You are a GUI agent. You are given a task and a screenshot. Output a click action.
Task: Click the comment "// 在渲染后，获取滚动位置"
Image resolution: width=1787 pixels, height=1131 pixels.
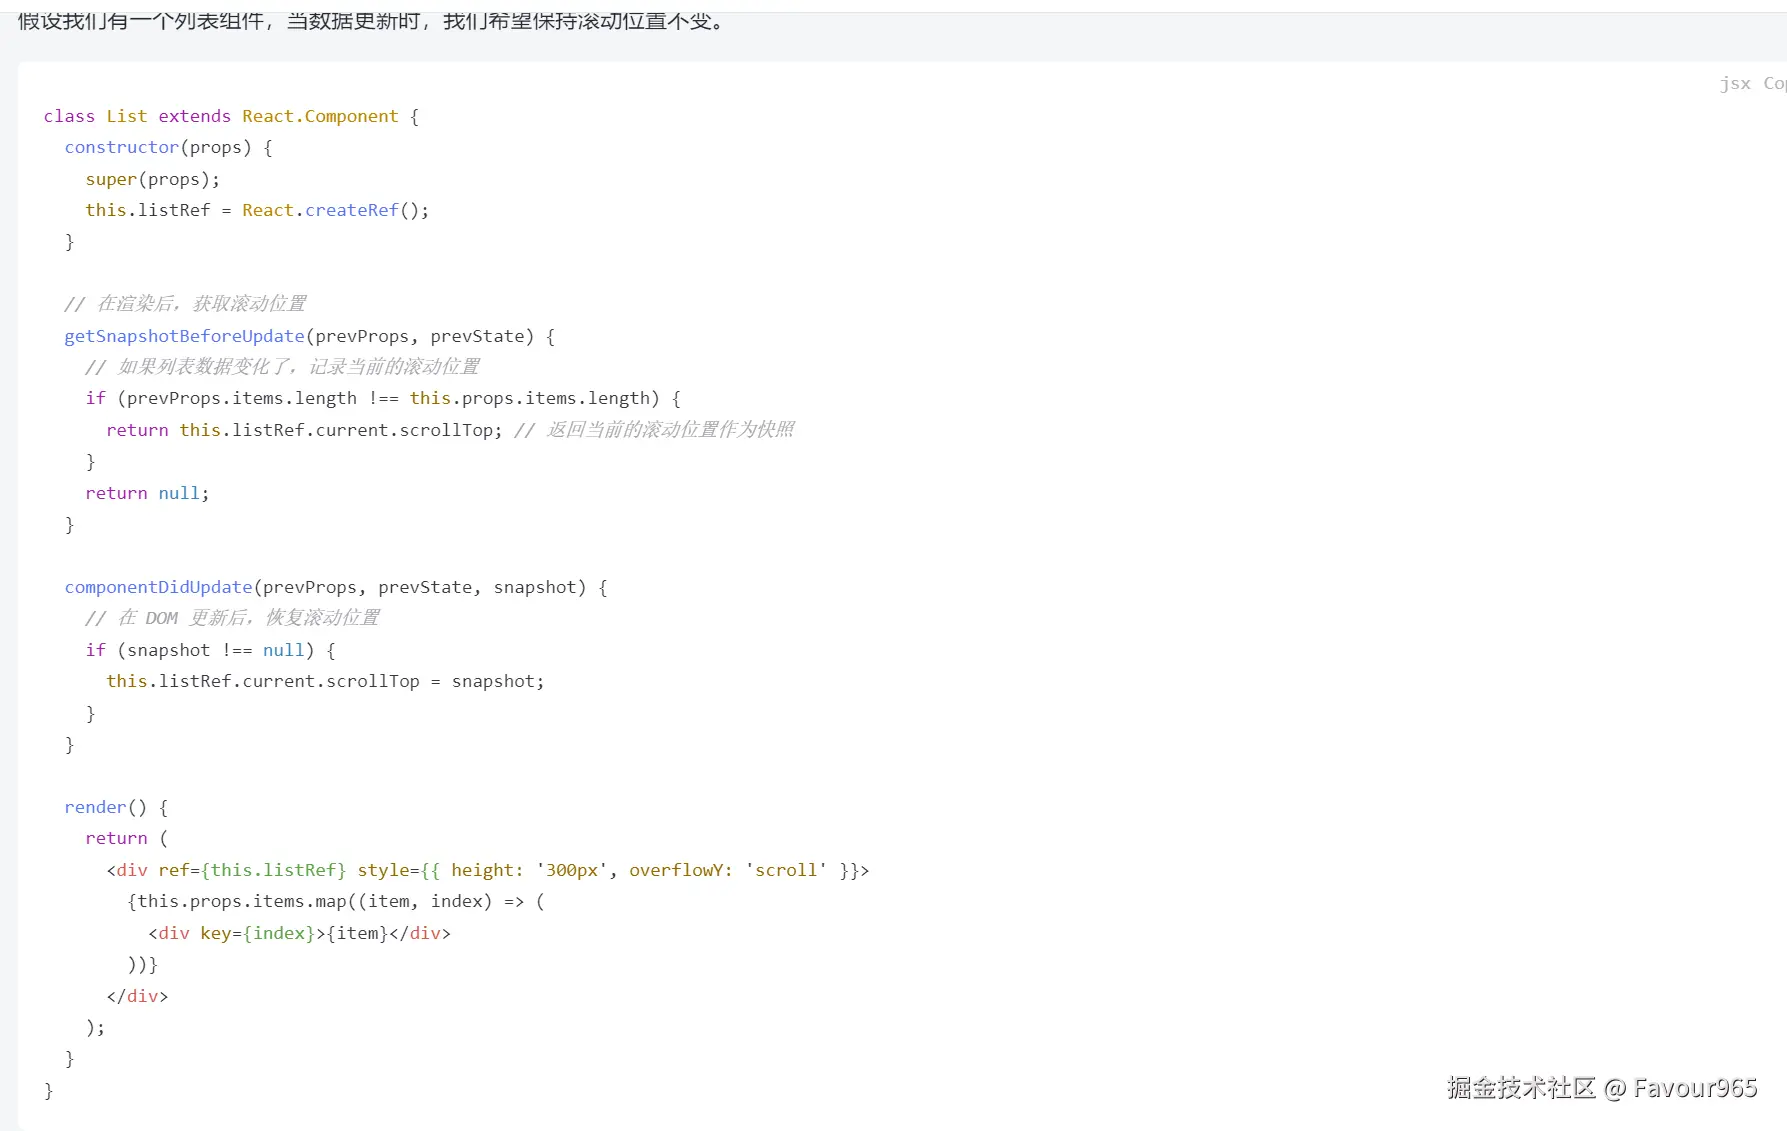coord(185,303)
